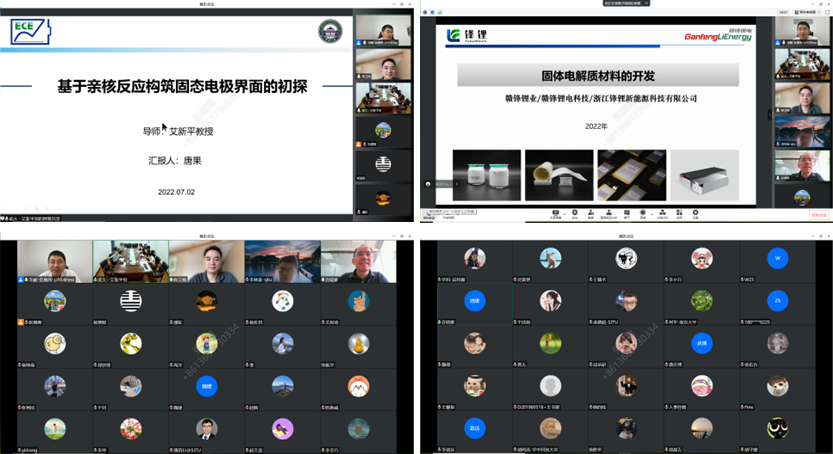Click the yellow robot avatar in grid

tap(131, 344)
